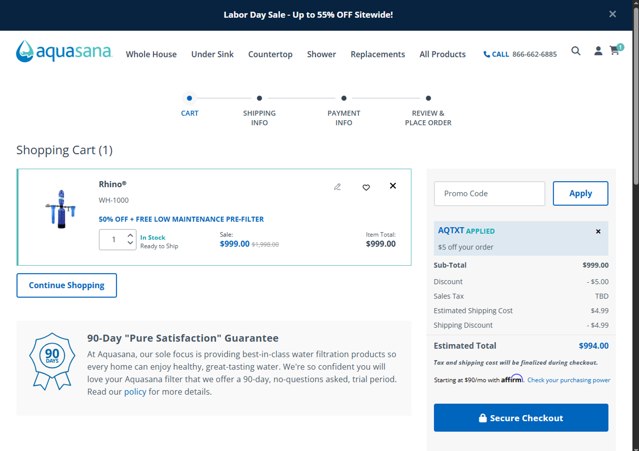Check your purchasing power with Affirm

(568, 380)
